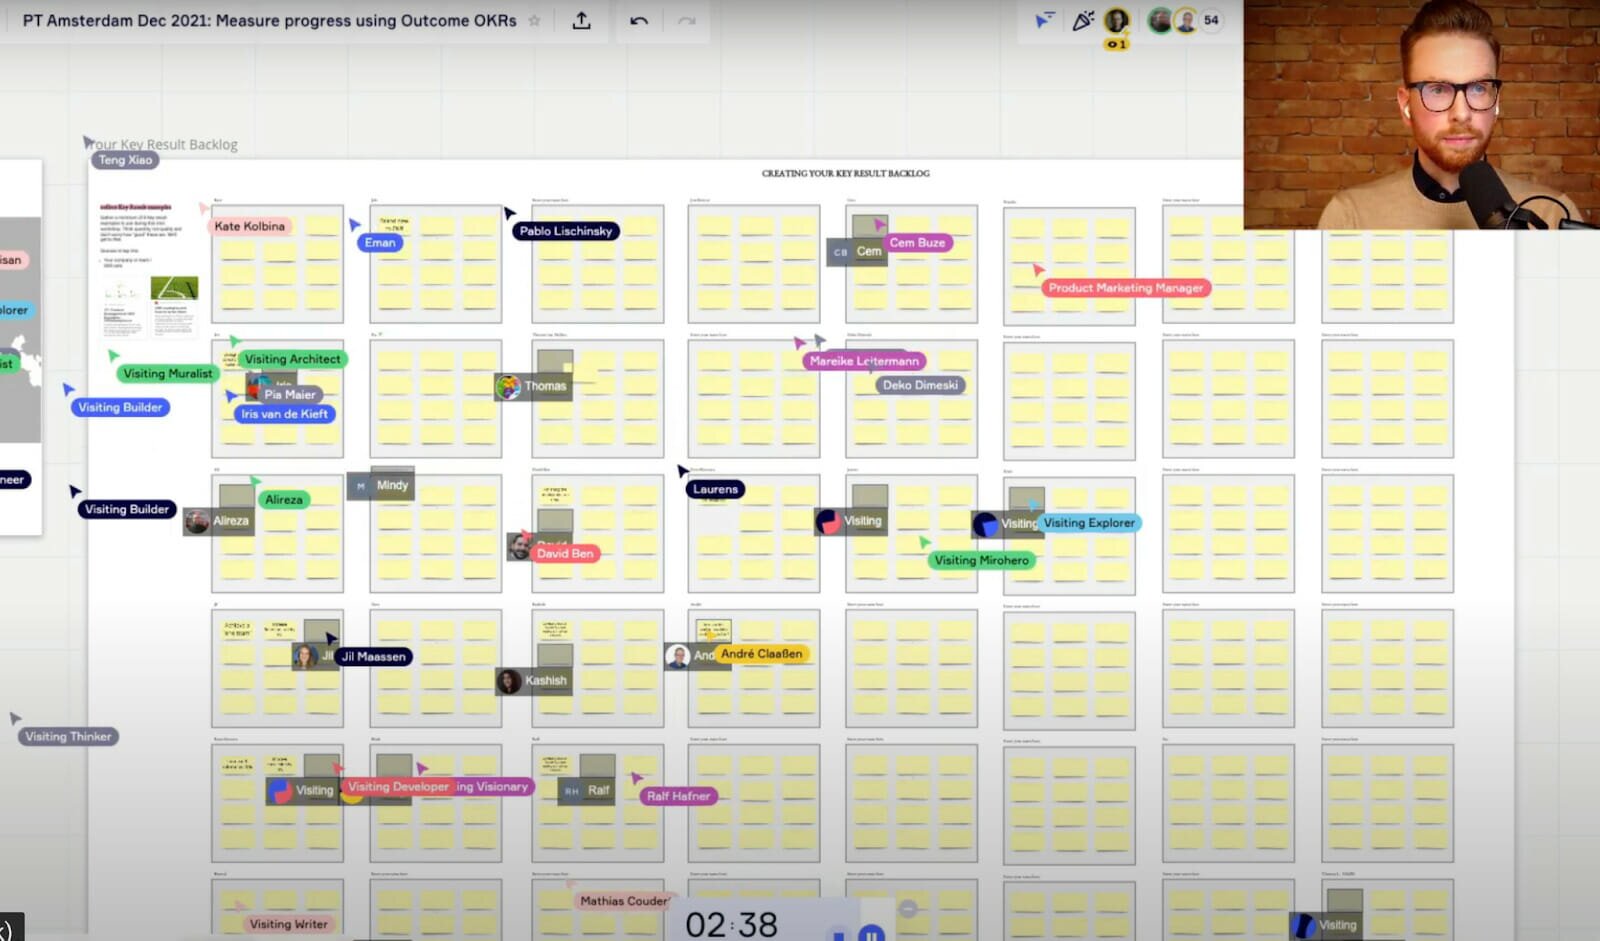1600x941 pixels.
Task: Click the André Claaßen name tag
Action: point(761,654)
